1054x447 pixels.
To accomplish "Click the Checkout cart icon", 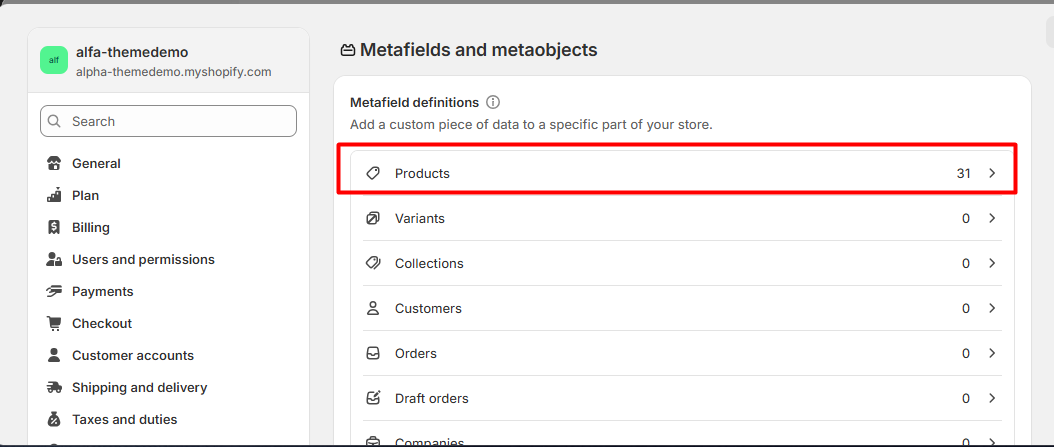I will coord(54,323).
